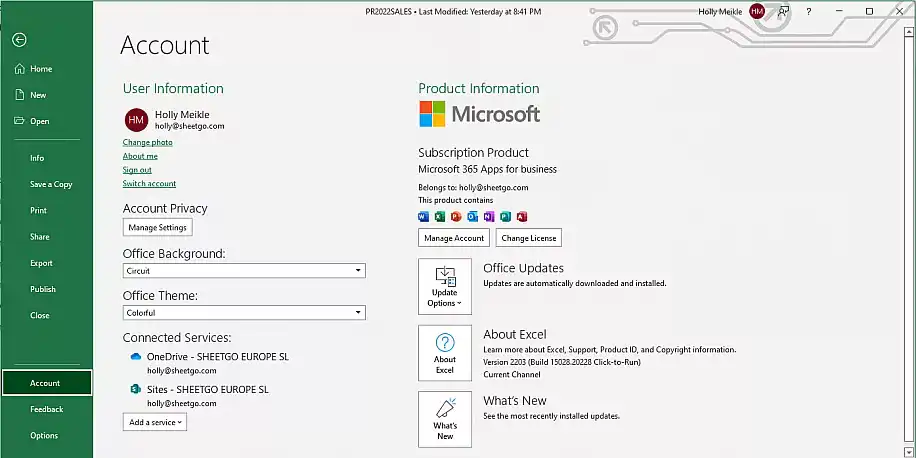Click the PR2022SALES title text

[388, 12]
